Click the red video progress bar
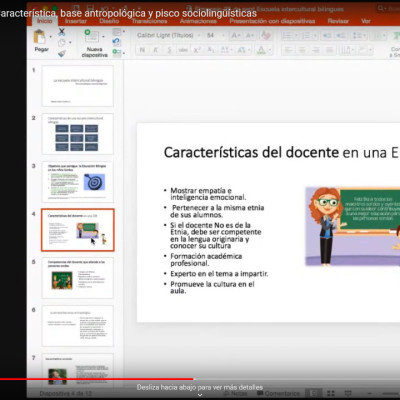Screen dimensions: 400x400 coord(97,379)
